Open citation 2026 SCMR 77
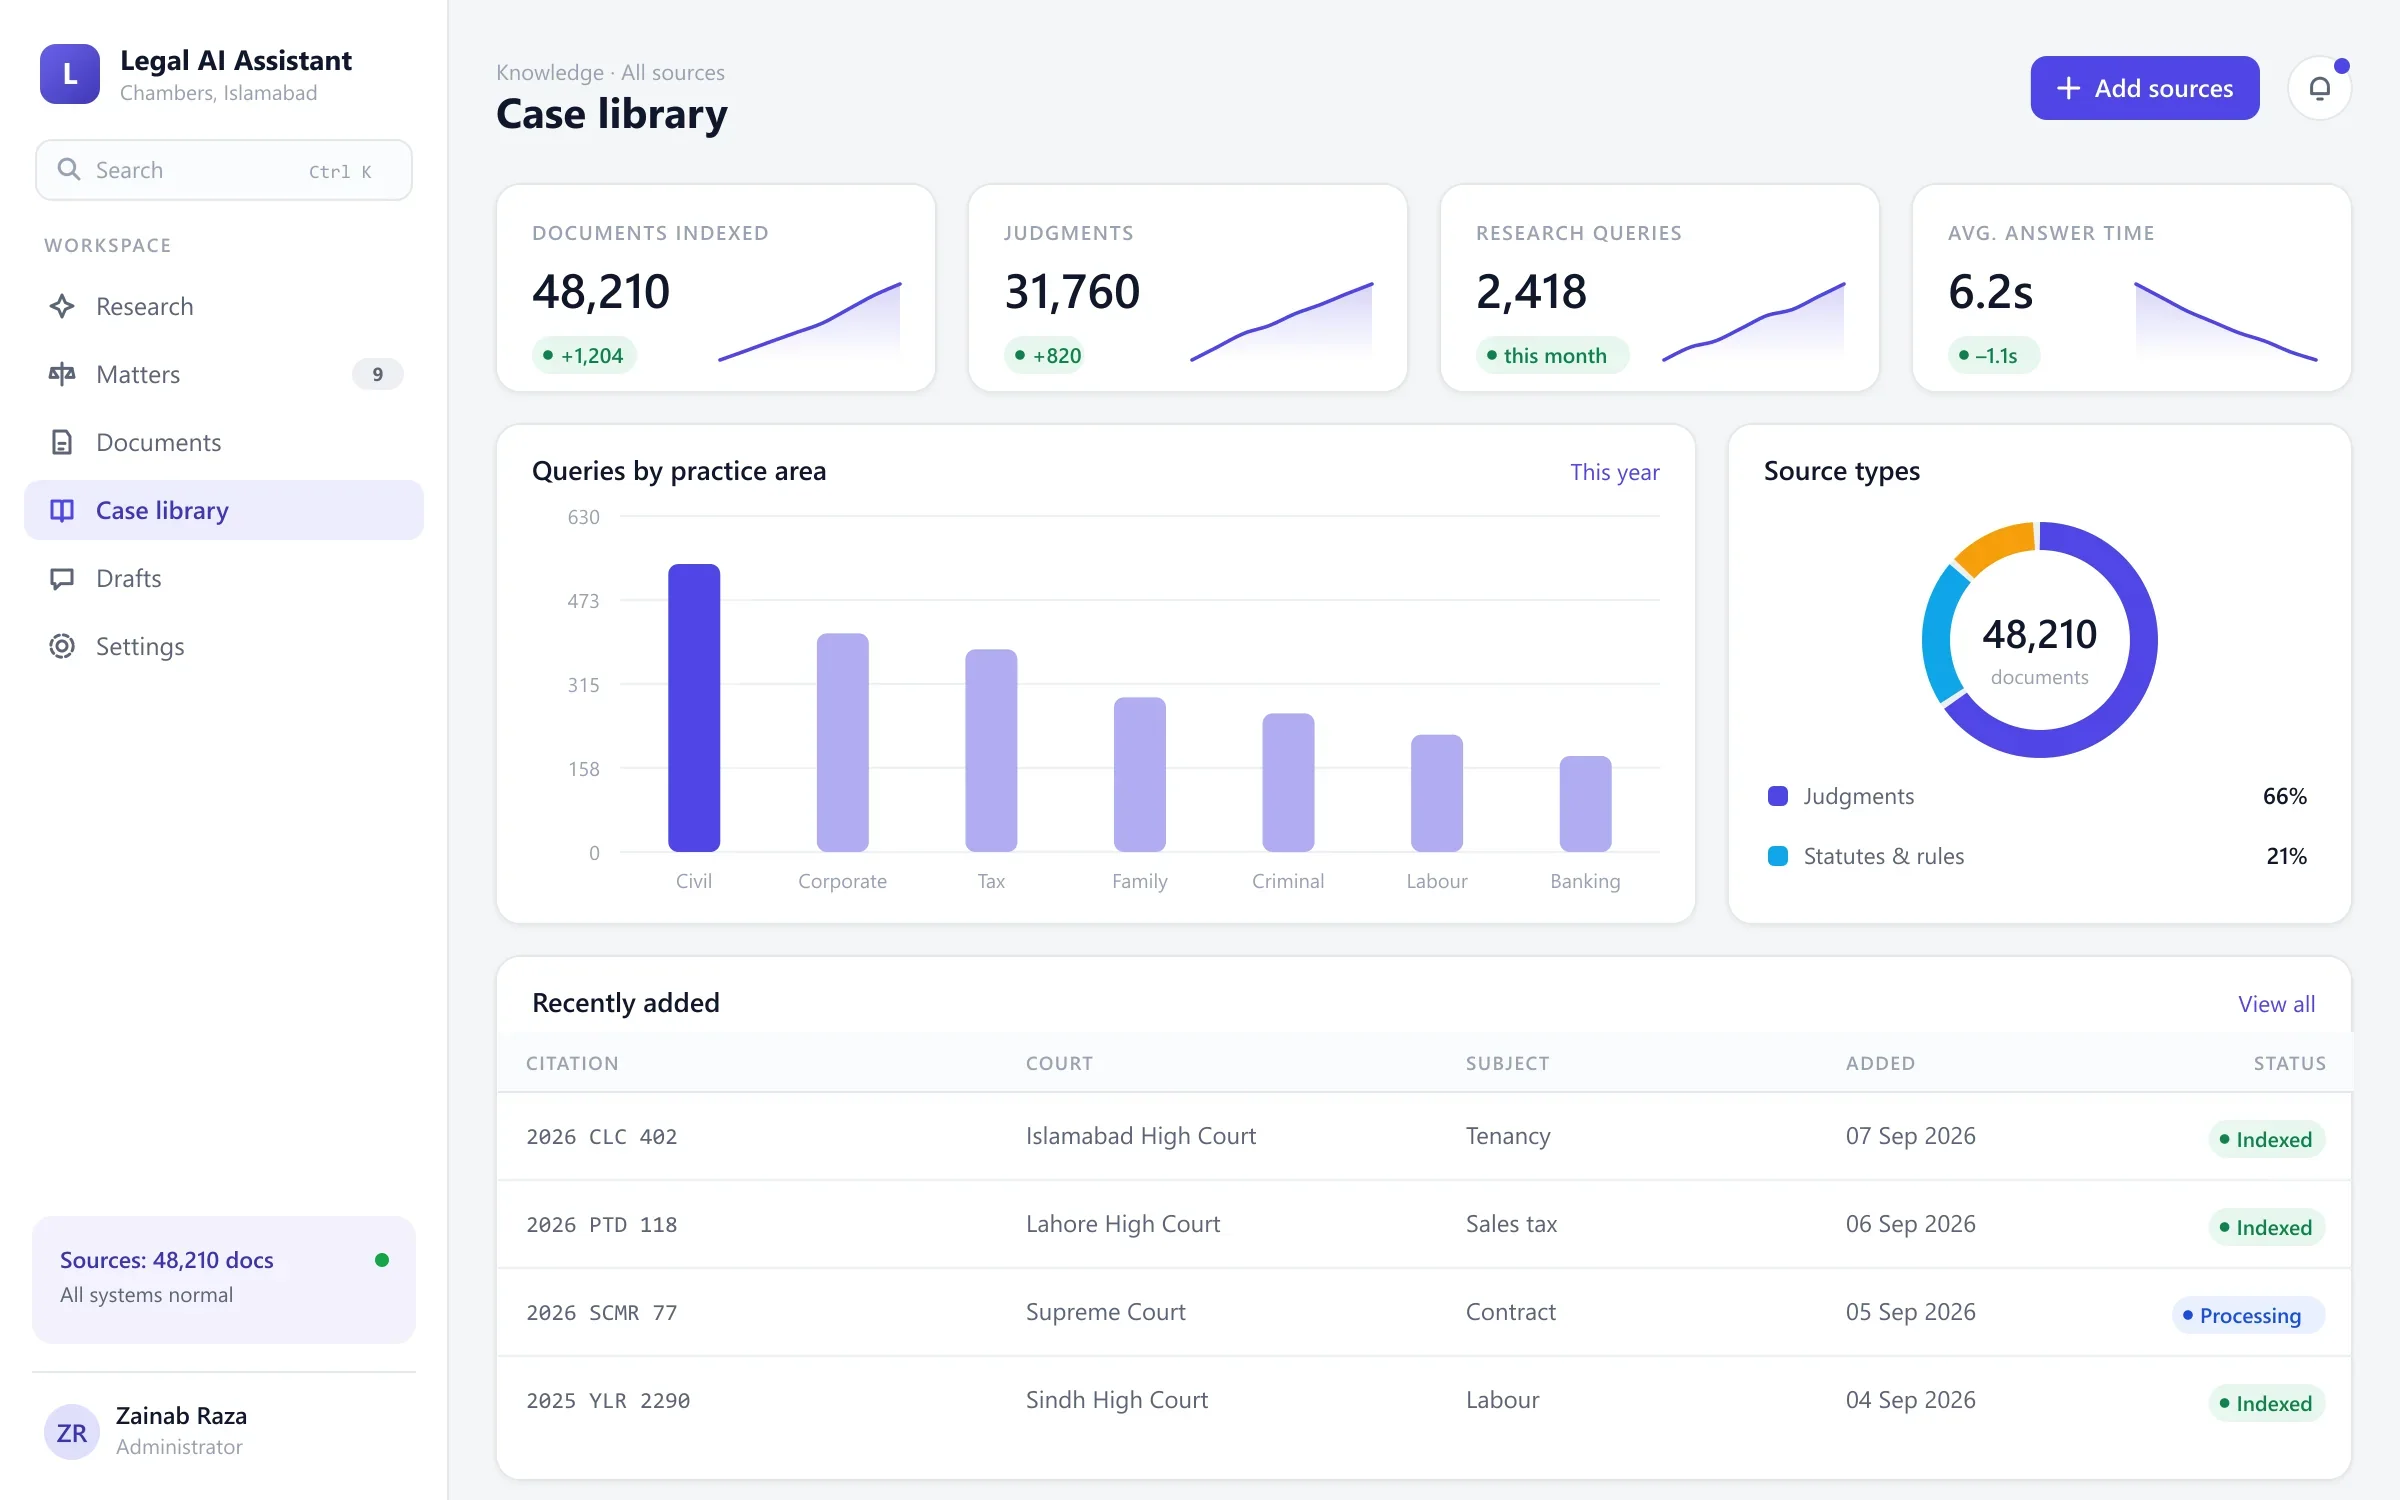Screen dimensions: 2400x1500 tap(602, 1312)
